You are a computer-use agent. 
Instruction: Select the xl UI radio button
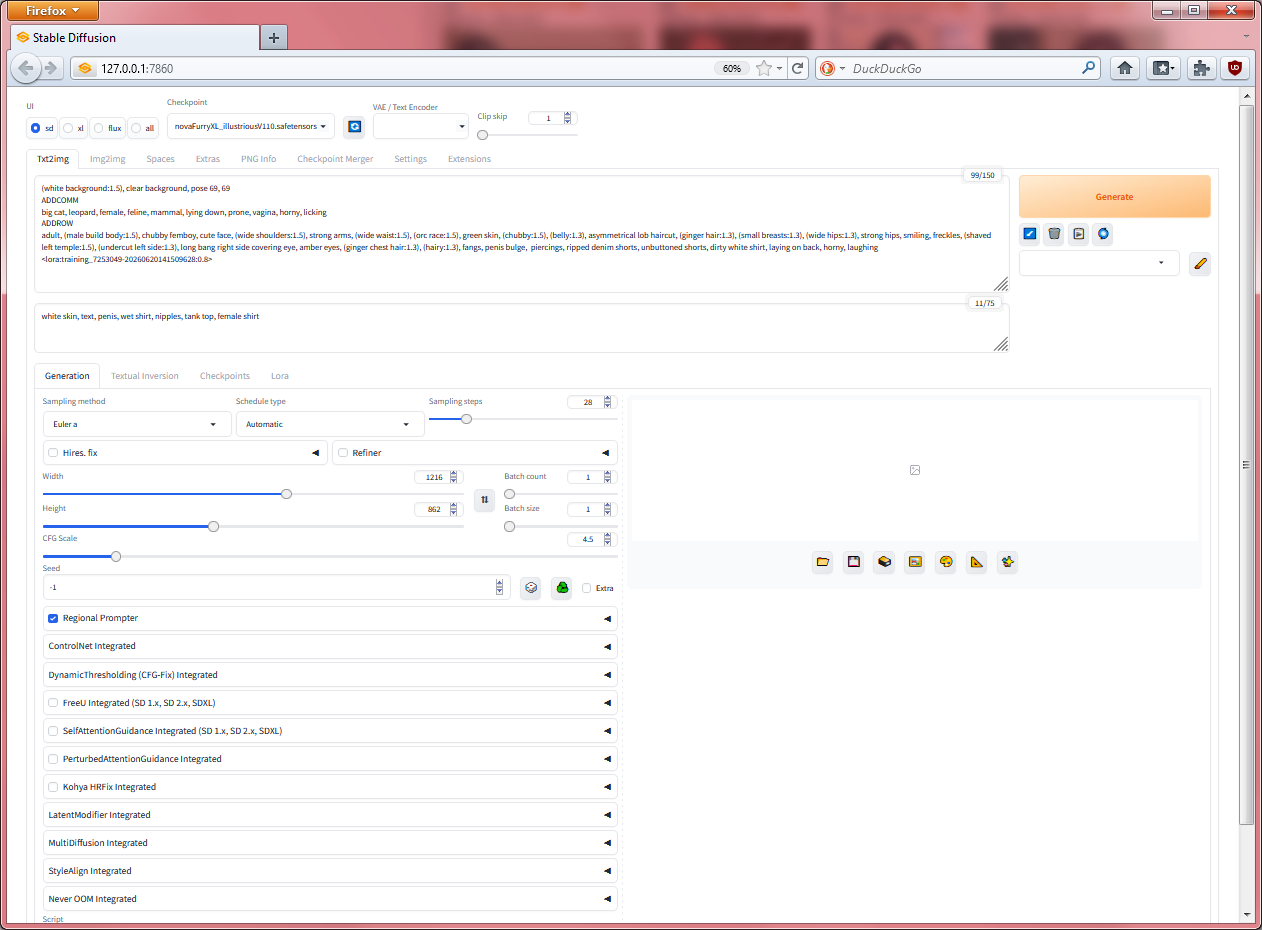pos(68,128)
